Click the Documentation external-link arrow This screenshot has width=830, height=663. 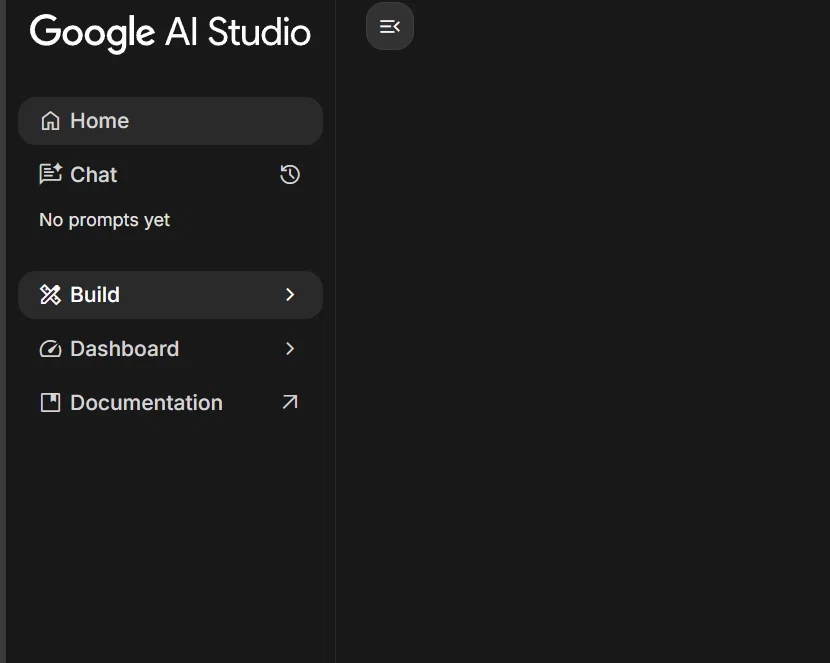[290, 402]
